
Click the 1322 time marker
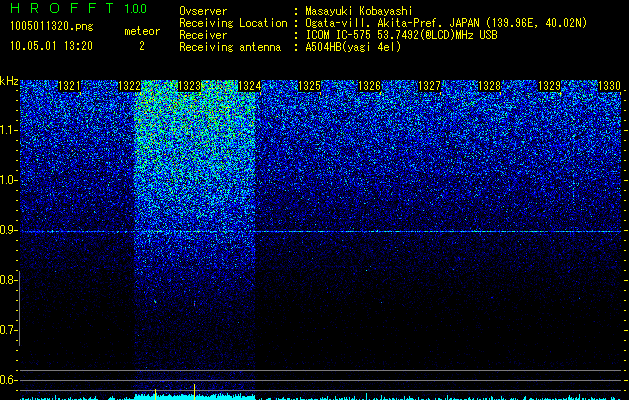click(129, 86)
